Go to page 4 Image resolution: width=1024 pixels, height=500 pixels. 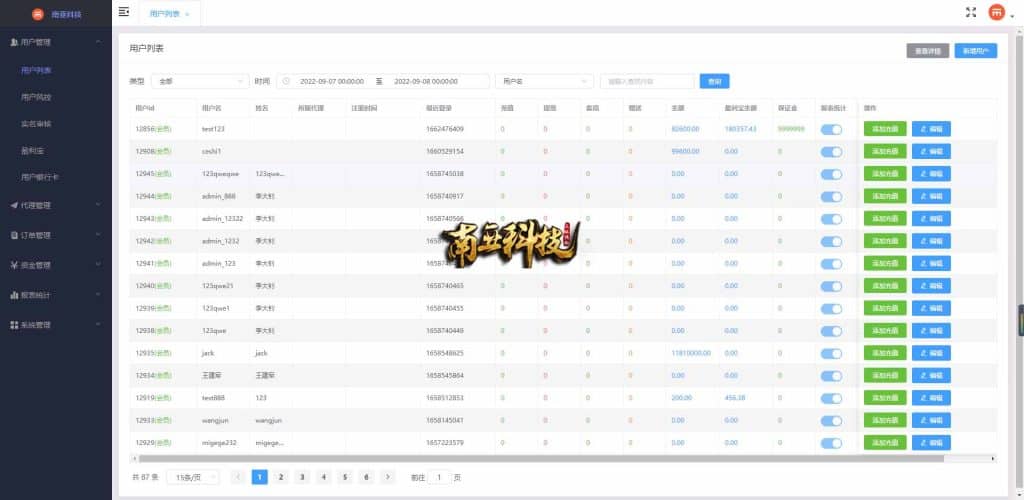[x=323, y=477]
